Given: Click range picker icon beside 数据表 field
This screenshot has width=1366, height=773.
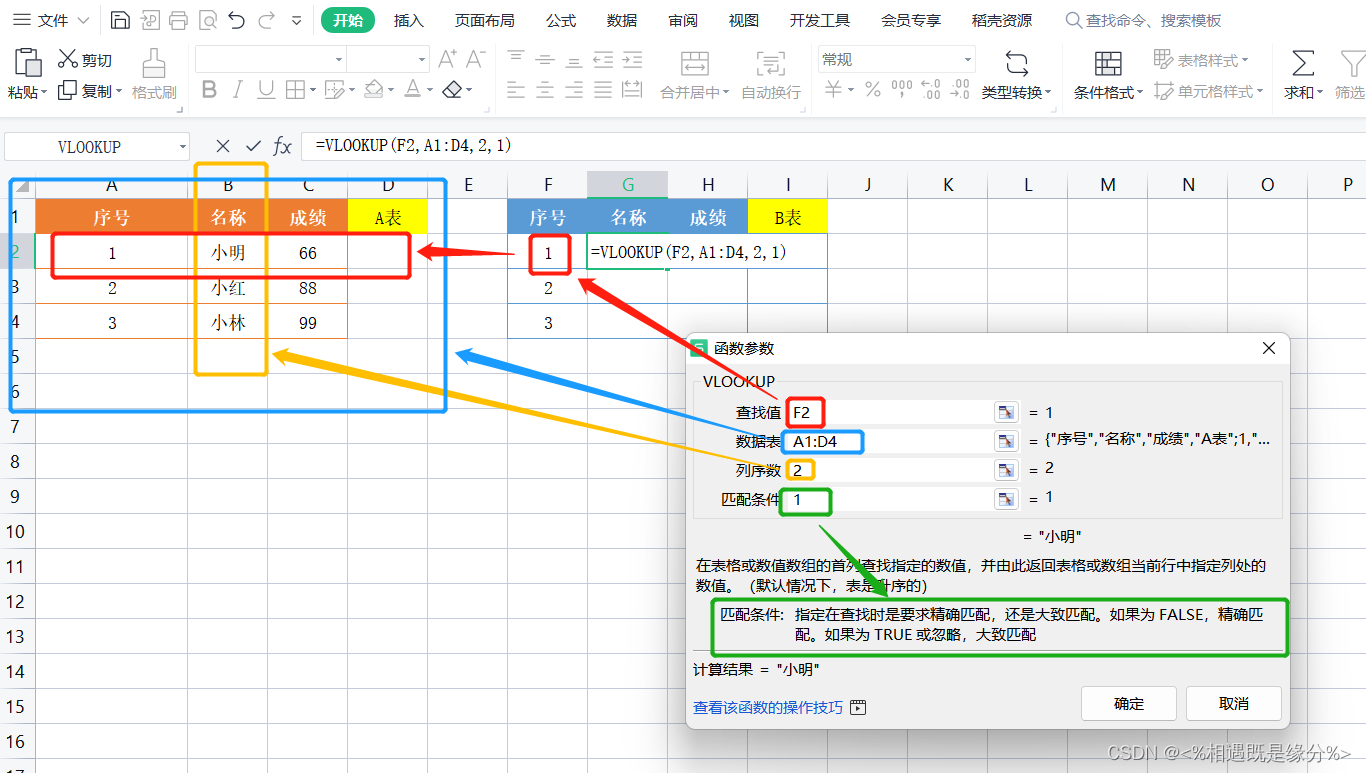Looking at the screenshot, I should point(1005,441).
